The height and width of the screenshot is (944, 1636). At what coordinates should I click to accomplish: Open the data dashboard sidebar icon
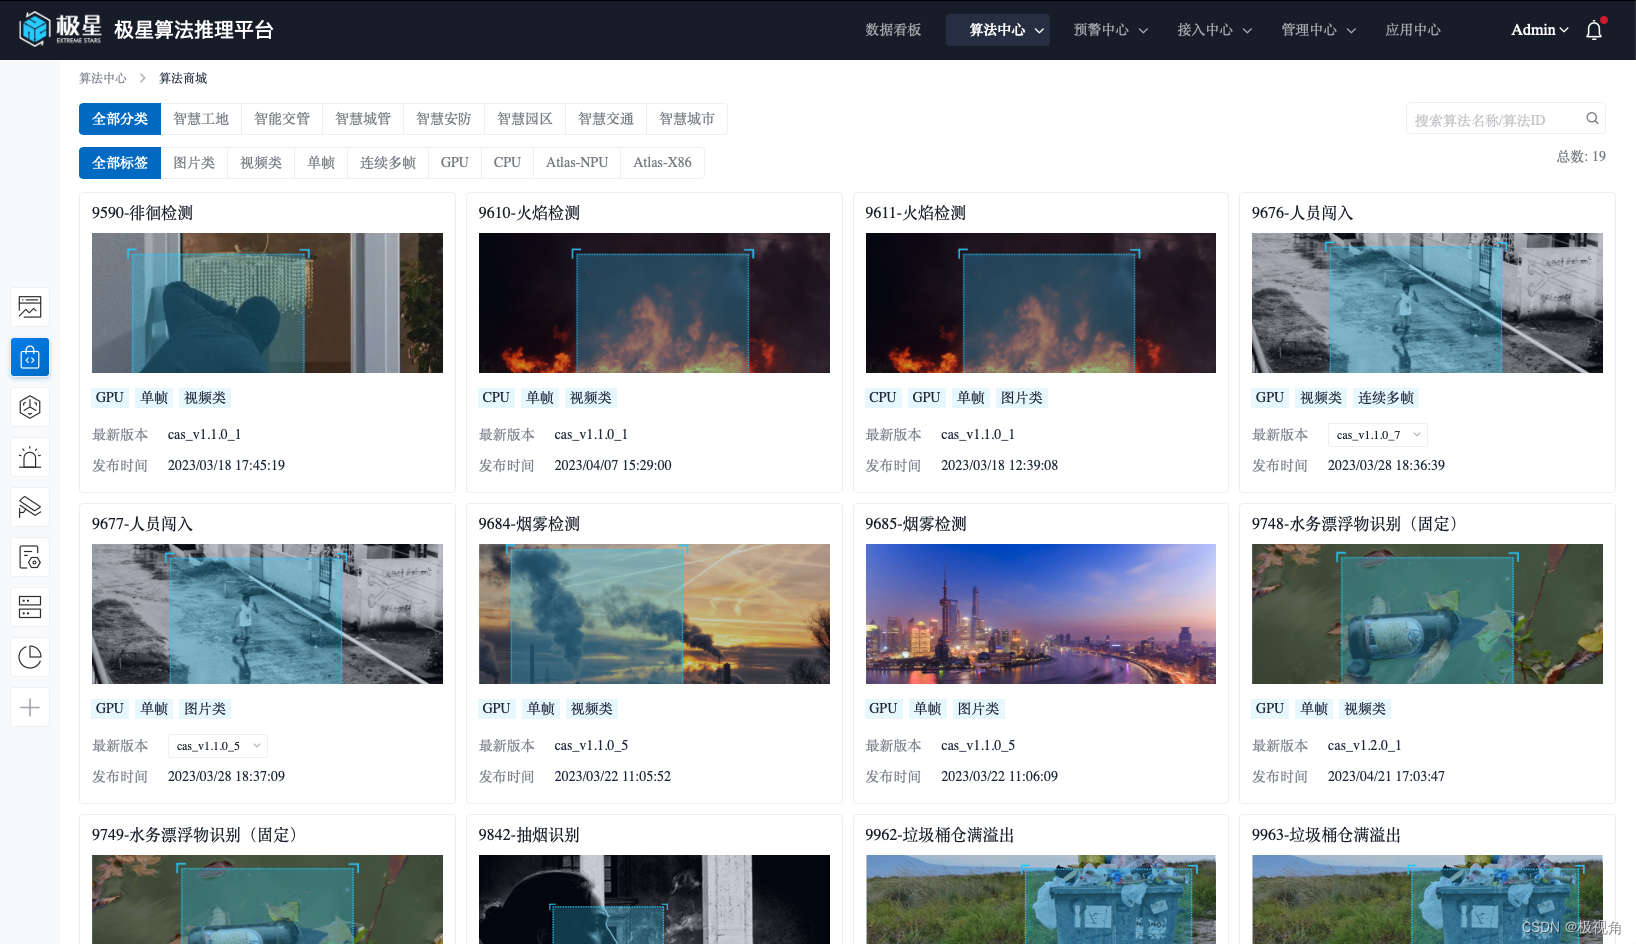point(30,307)
